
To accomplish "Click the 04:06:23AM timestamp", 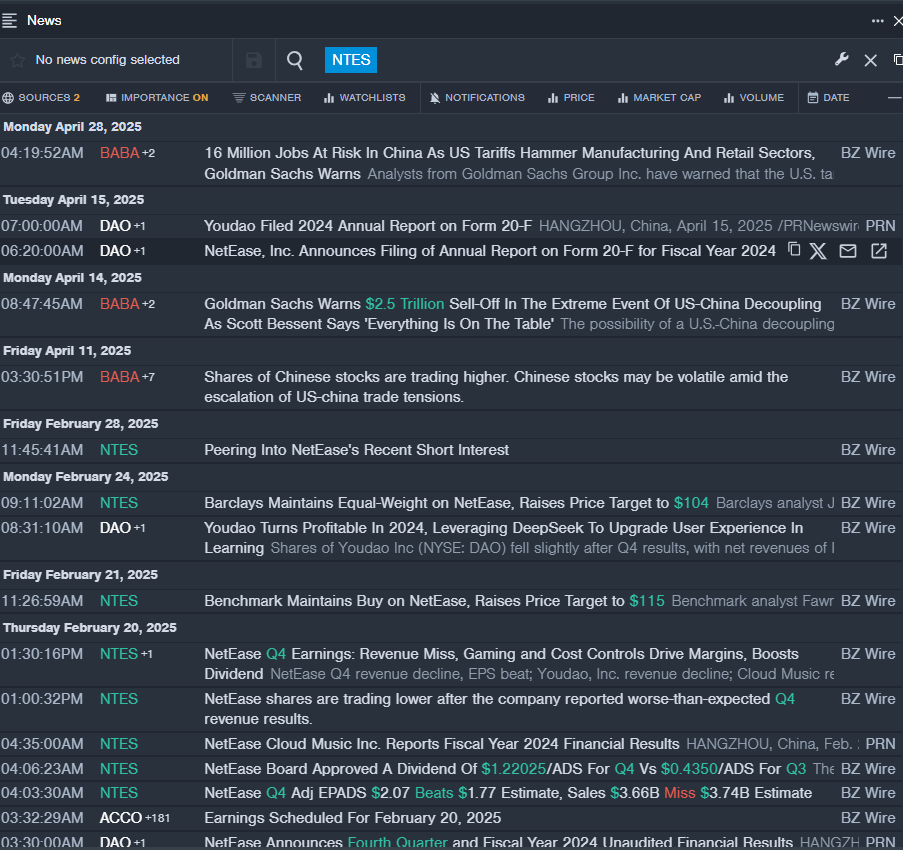I will tap(42, 769).
